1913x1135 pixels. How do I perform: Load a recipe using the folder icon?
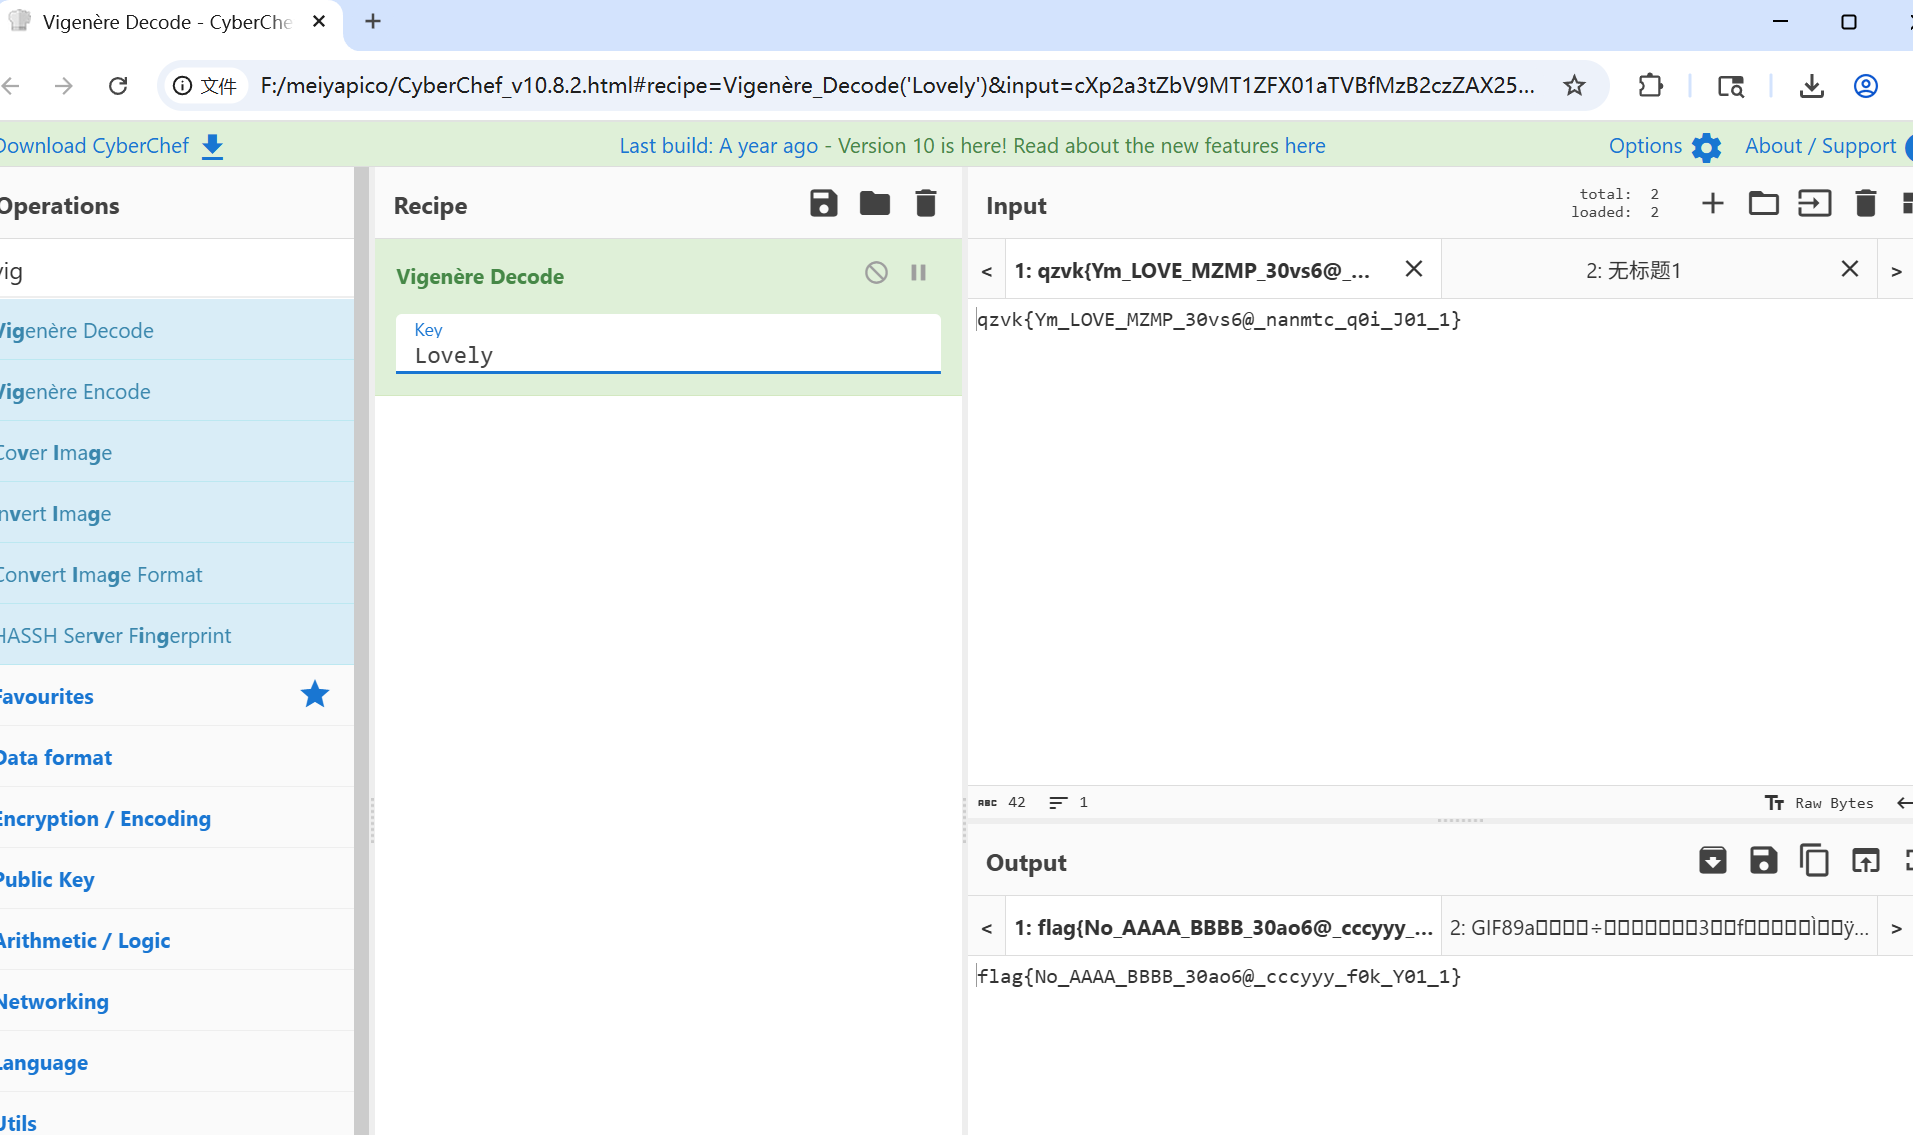coord(874,204)
